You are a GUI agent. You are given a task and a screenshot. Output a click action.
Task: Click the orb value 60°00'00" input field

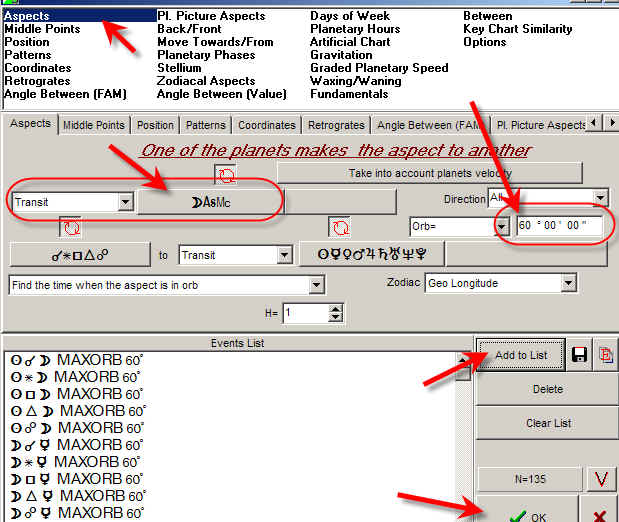pos(560,226)
